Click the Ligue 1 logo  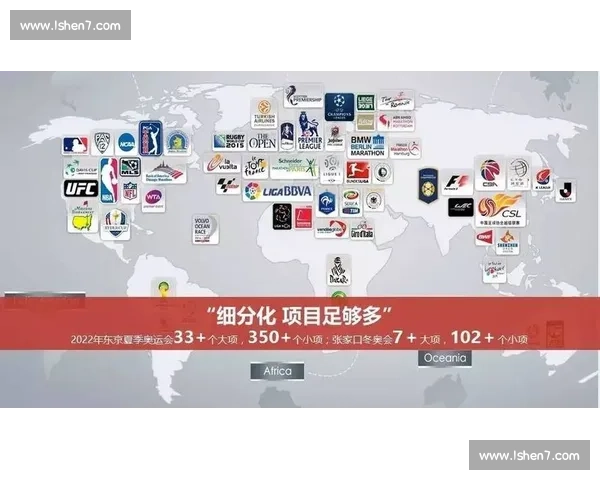click(x=331, y=169)
